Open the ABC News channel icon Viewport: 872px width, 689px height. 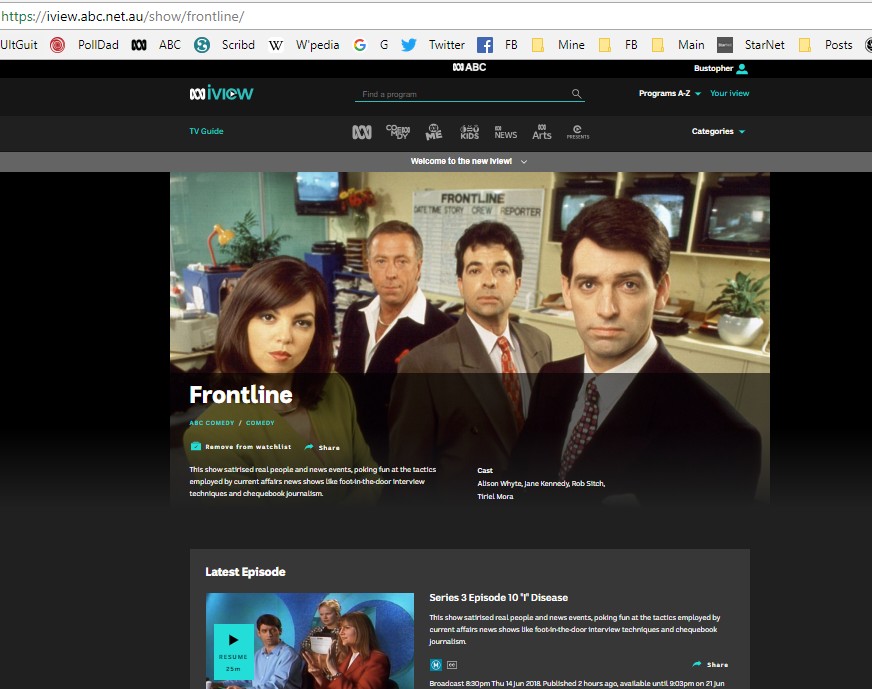pyautogui.click(x=506, y=132)
